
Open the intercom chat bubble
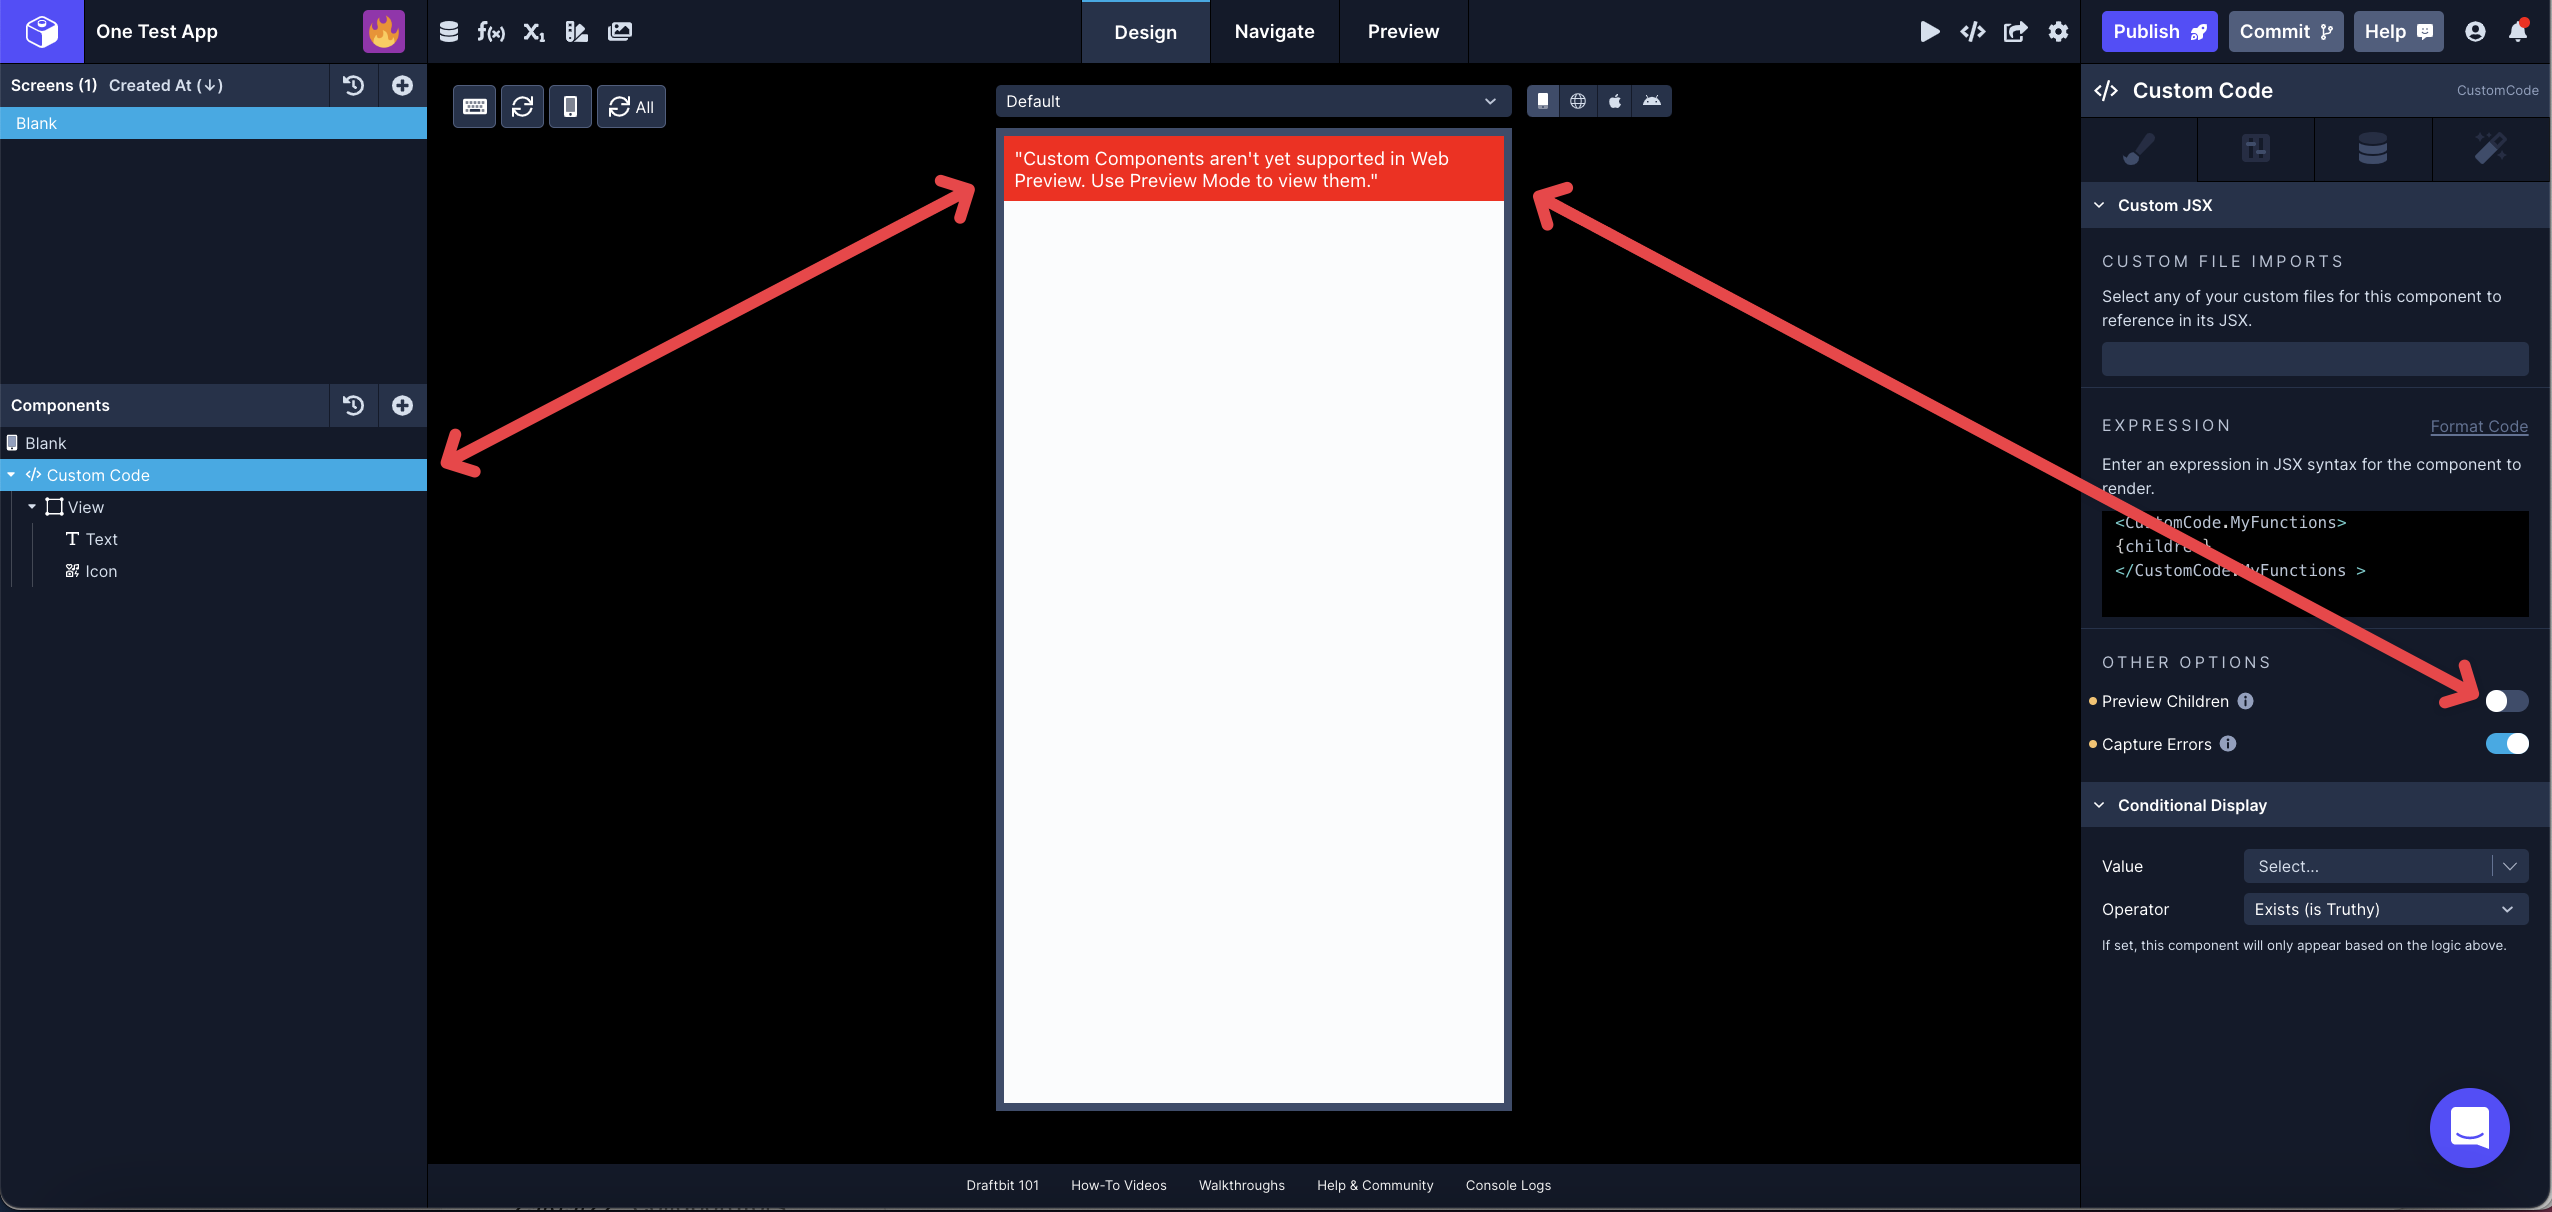tap(2469, 1128)
